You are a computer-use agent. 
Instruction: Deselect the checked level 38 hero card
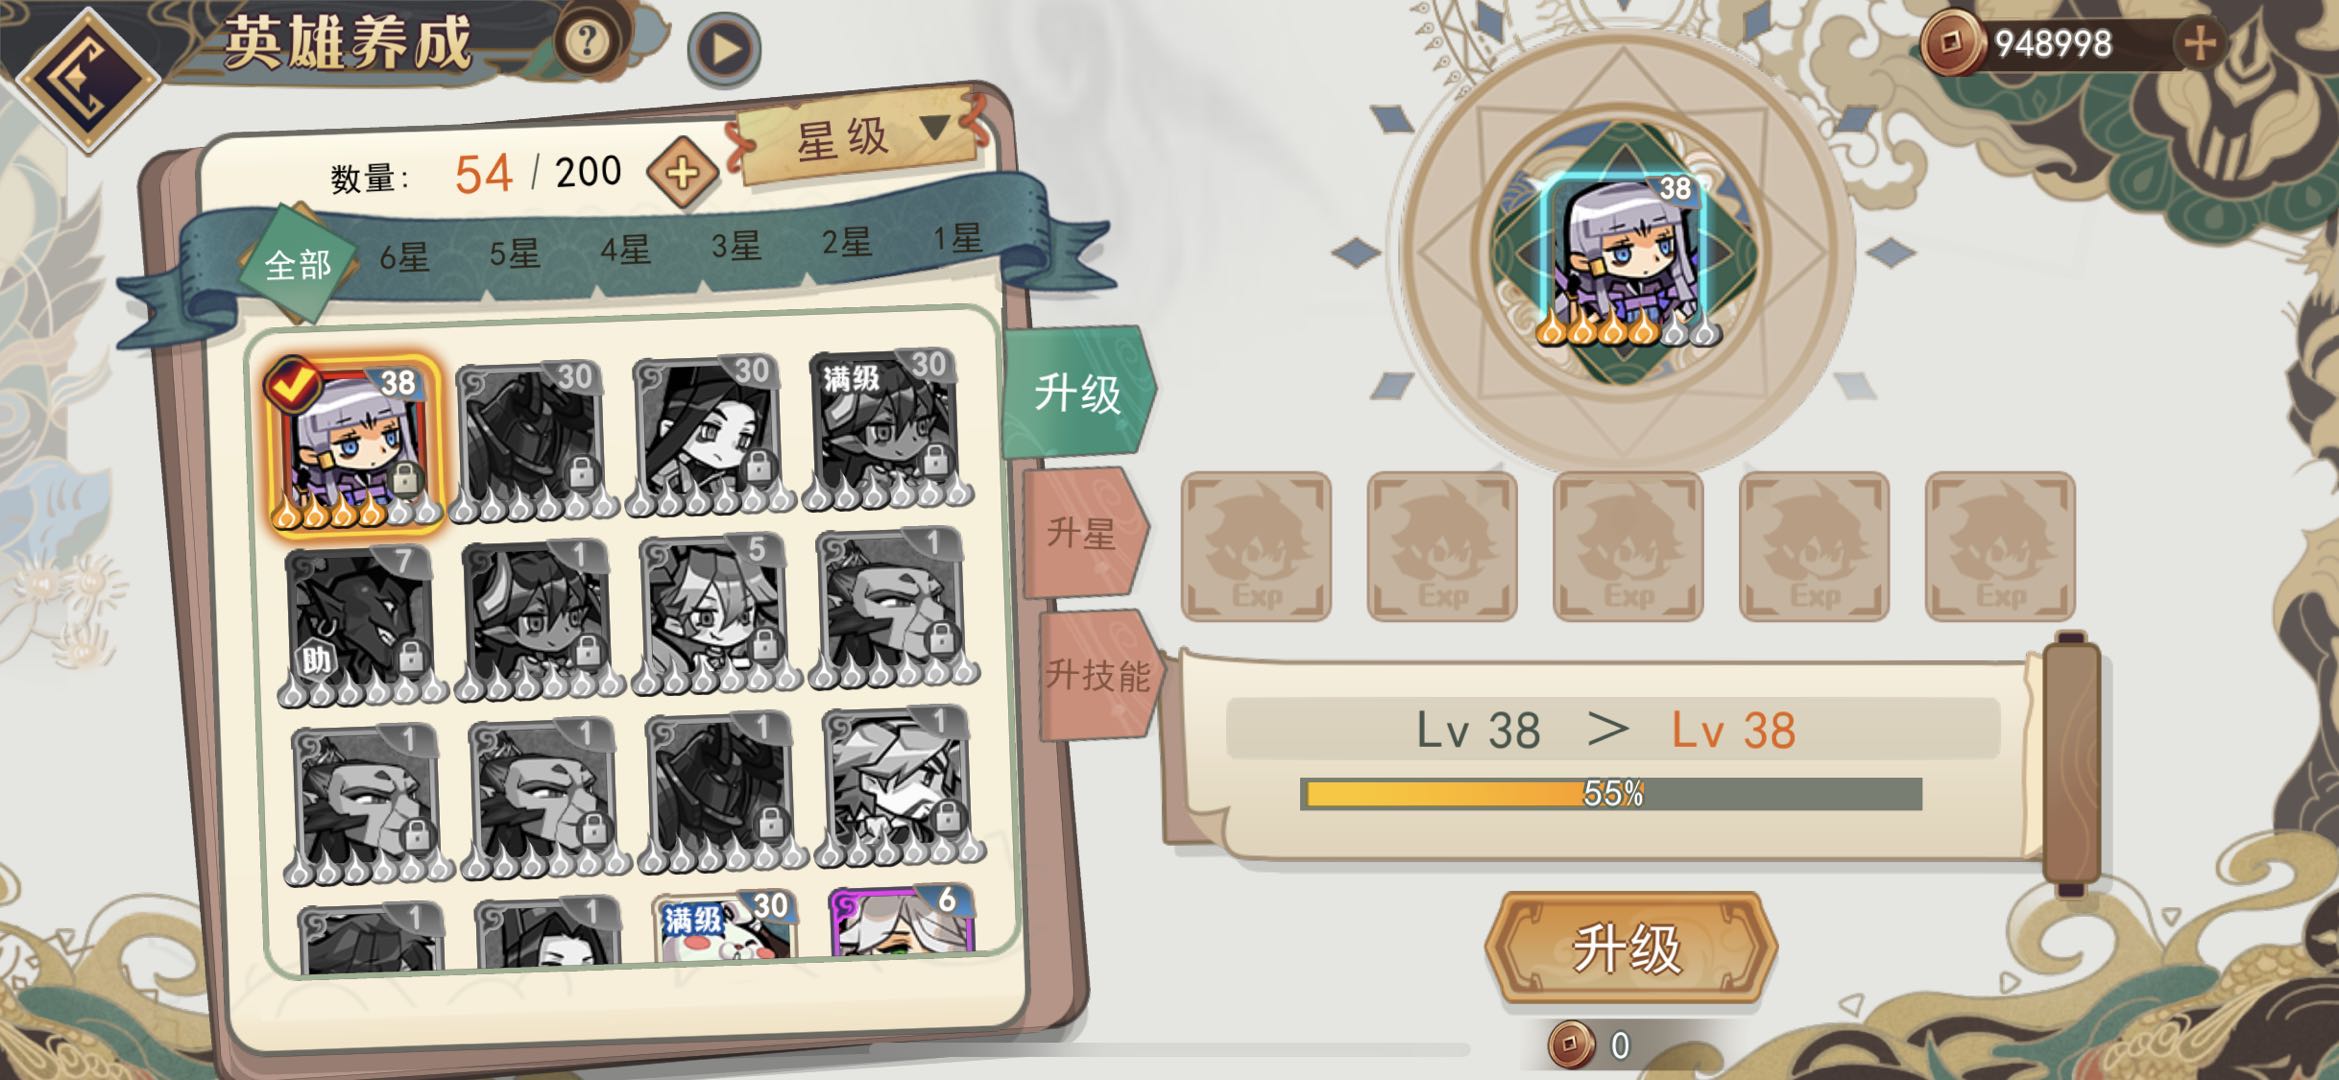354,443
